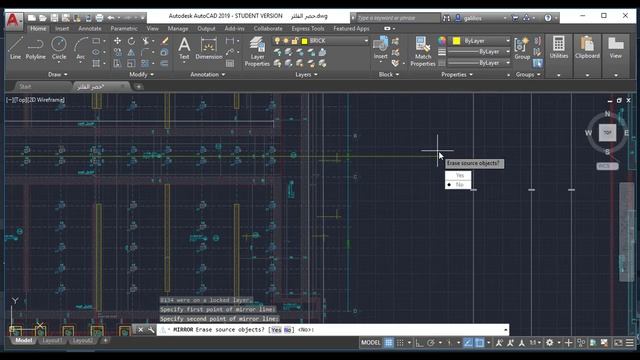Click the keyword search input field

pyautogui.click(x=397, y=18)
